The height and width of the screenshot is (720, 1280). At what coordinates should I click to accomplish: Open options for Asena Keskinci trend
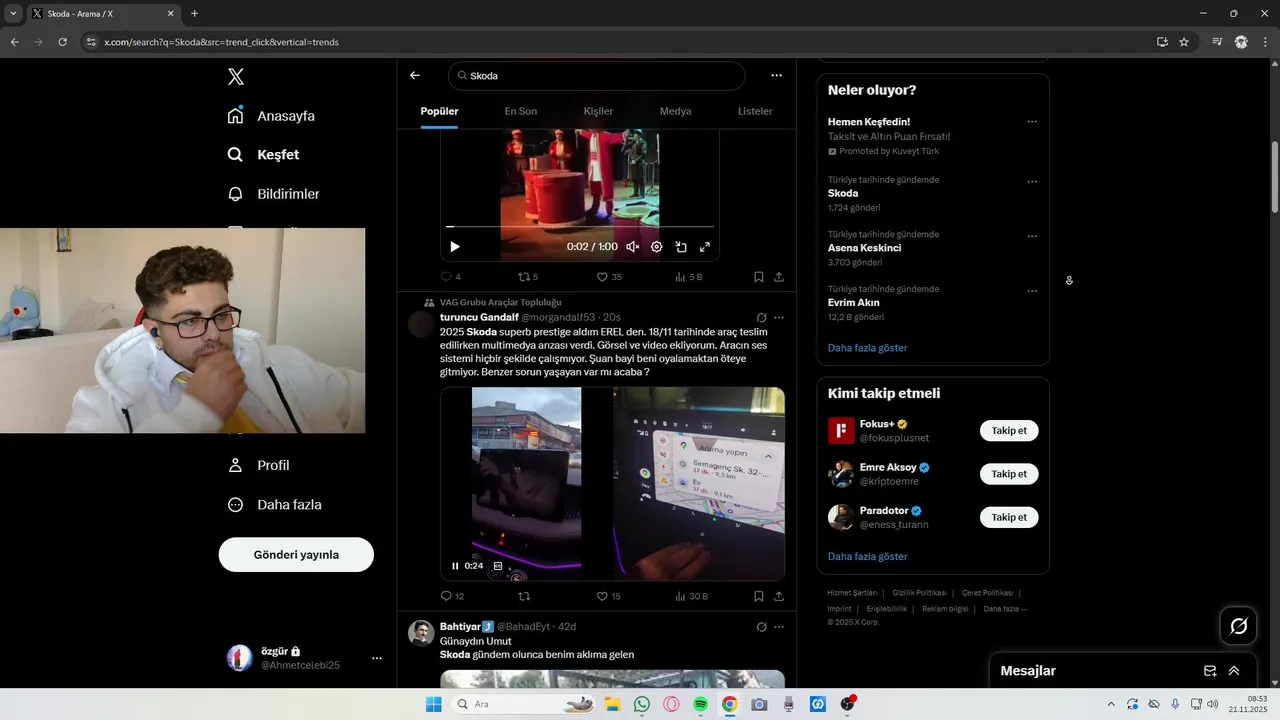(x=1032, y=237)
